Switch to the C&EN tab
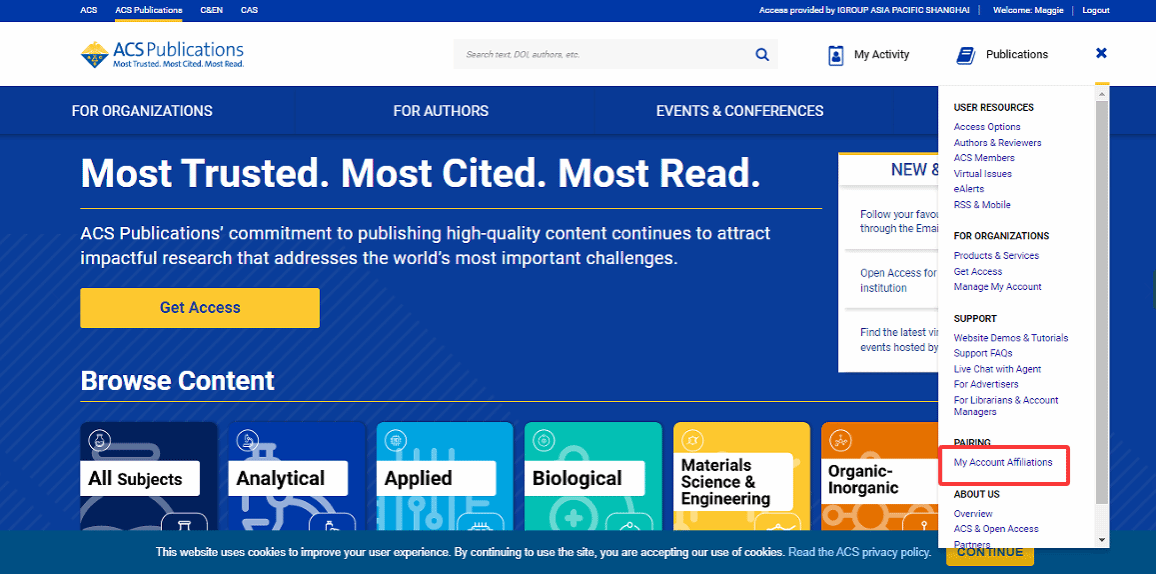Screen dimensions: 1156x574 click(212, 10)
